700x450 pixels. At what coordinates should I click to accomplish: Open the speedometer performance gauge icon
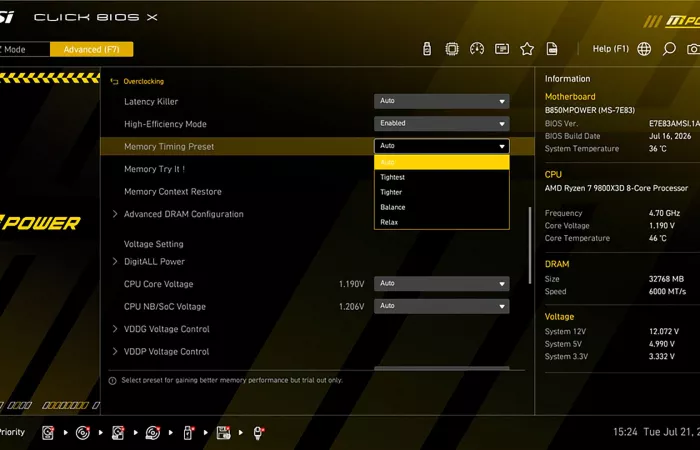(477, 49)
